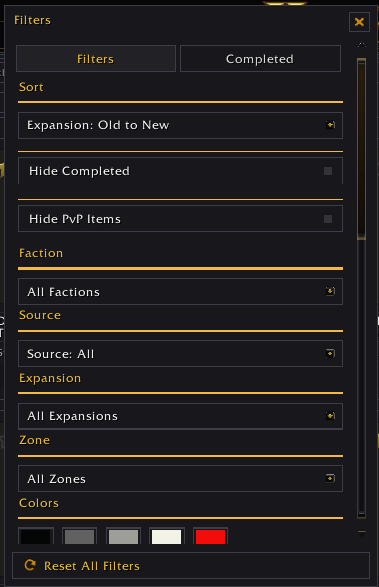Click the scrollbar up arrow
The width and height of the screenshot is (379, 587).
coord(361,45)
